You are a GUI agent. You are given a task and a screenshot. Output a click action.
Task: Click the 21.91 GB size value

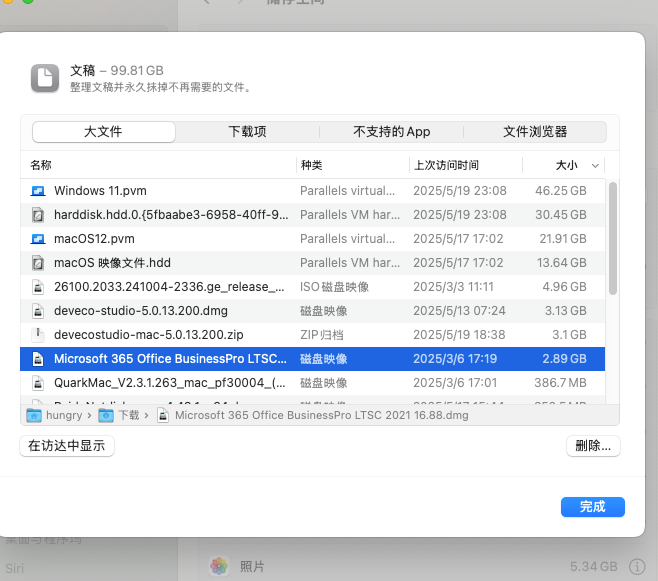click(x=563, y=239)
